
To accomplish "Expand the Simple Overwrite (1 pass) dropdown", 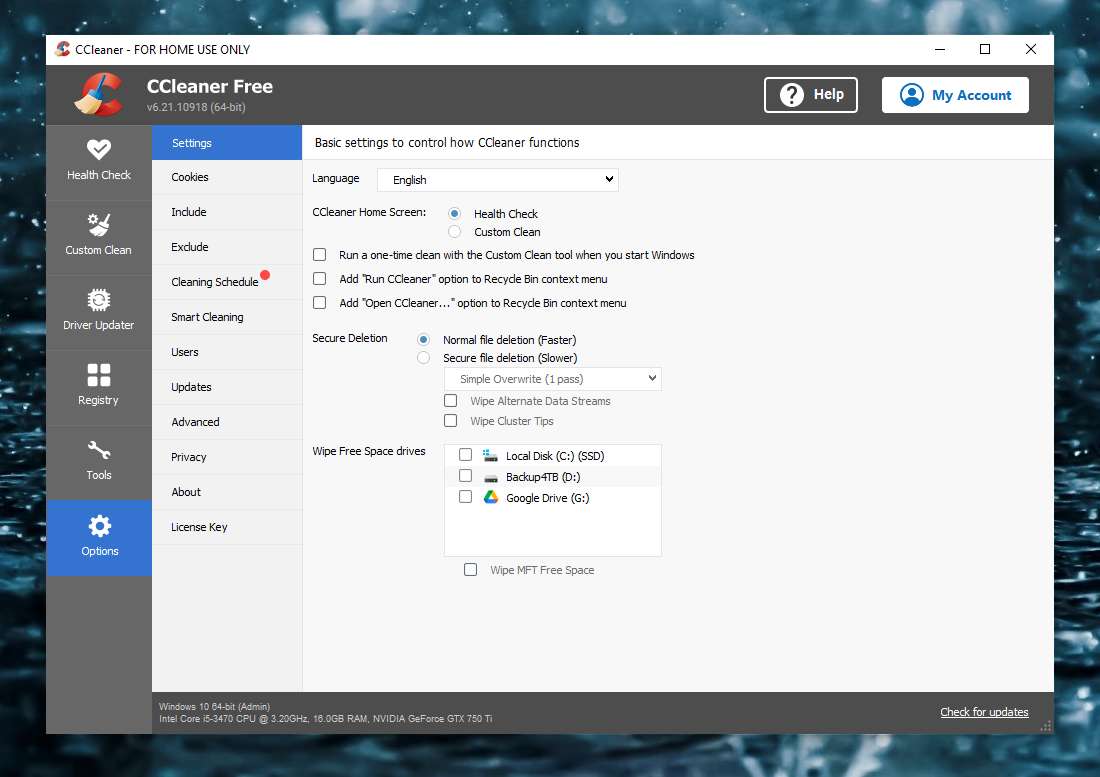I will 553,379.
